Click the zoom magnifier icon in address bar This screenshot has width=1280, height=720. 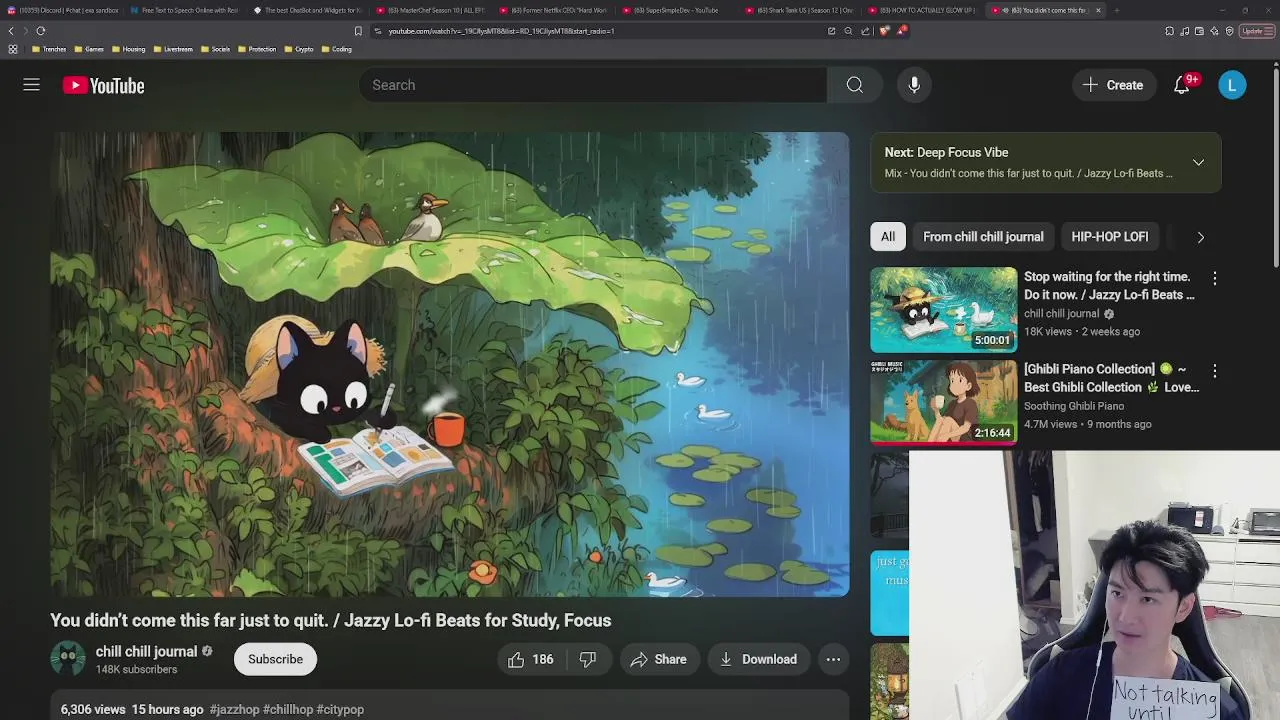[x=848, y=31]
